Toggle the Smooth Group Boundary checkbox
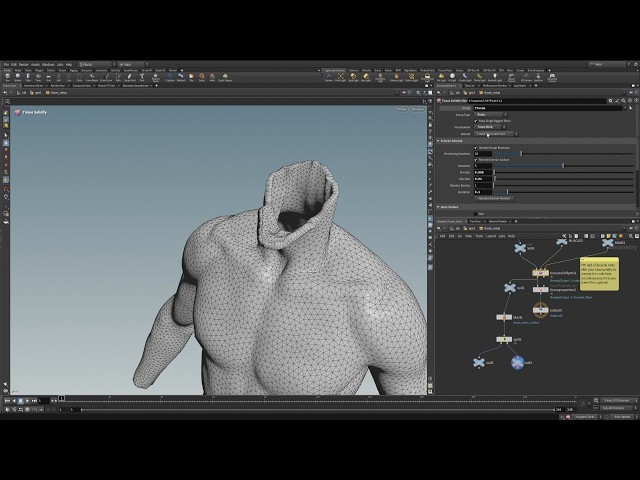This screenshot has height=480, width=640. coord(476,147)
